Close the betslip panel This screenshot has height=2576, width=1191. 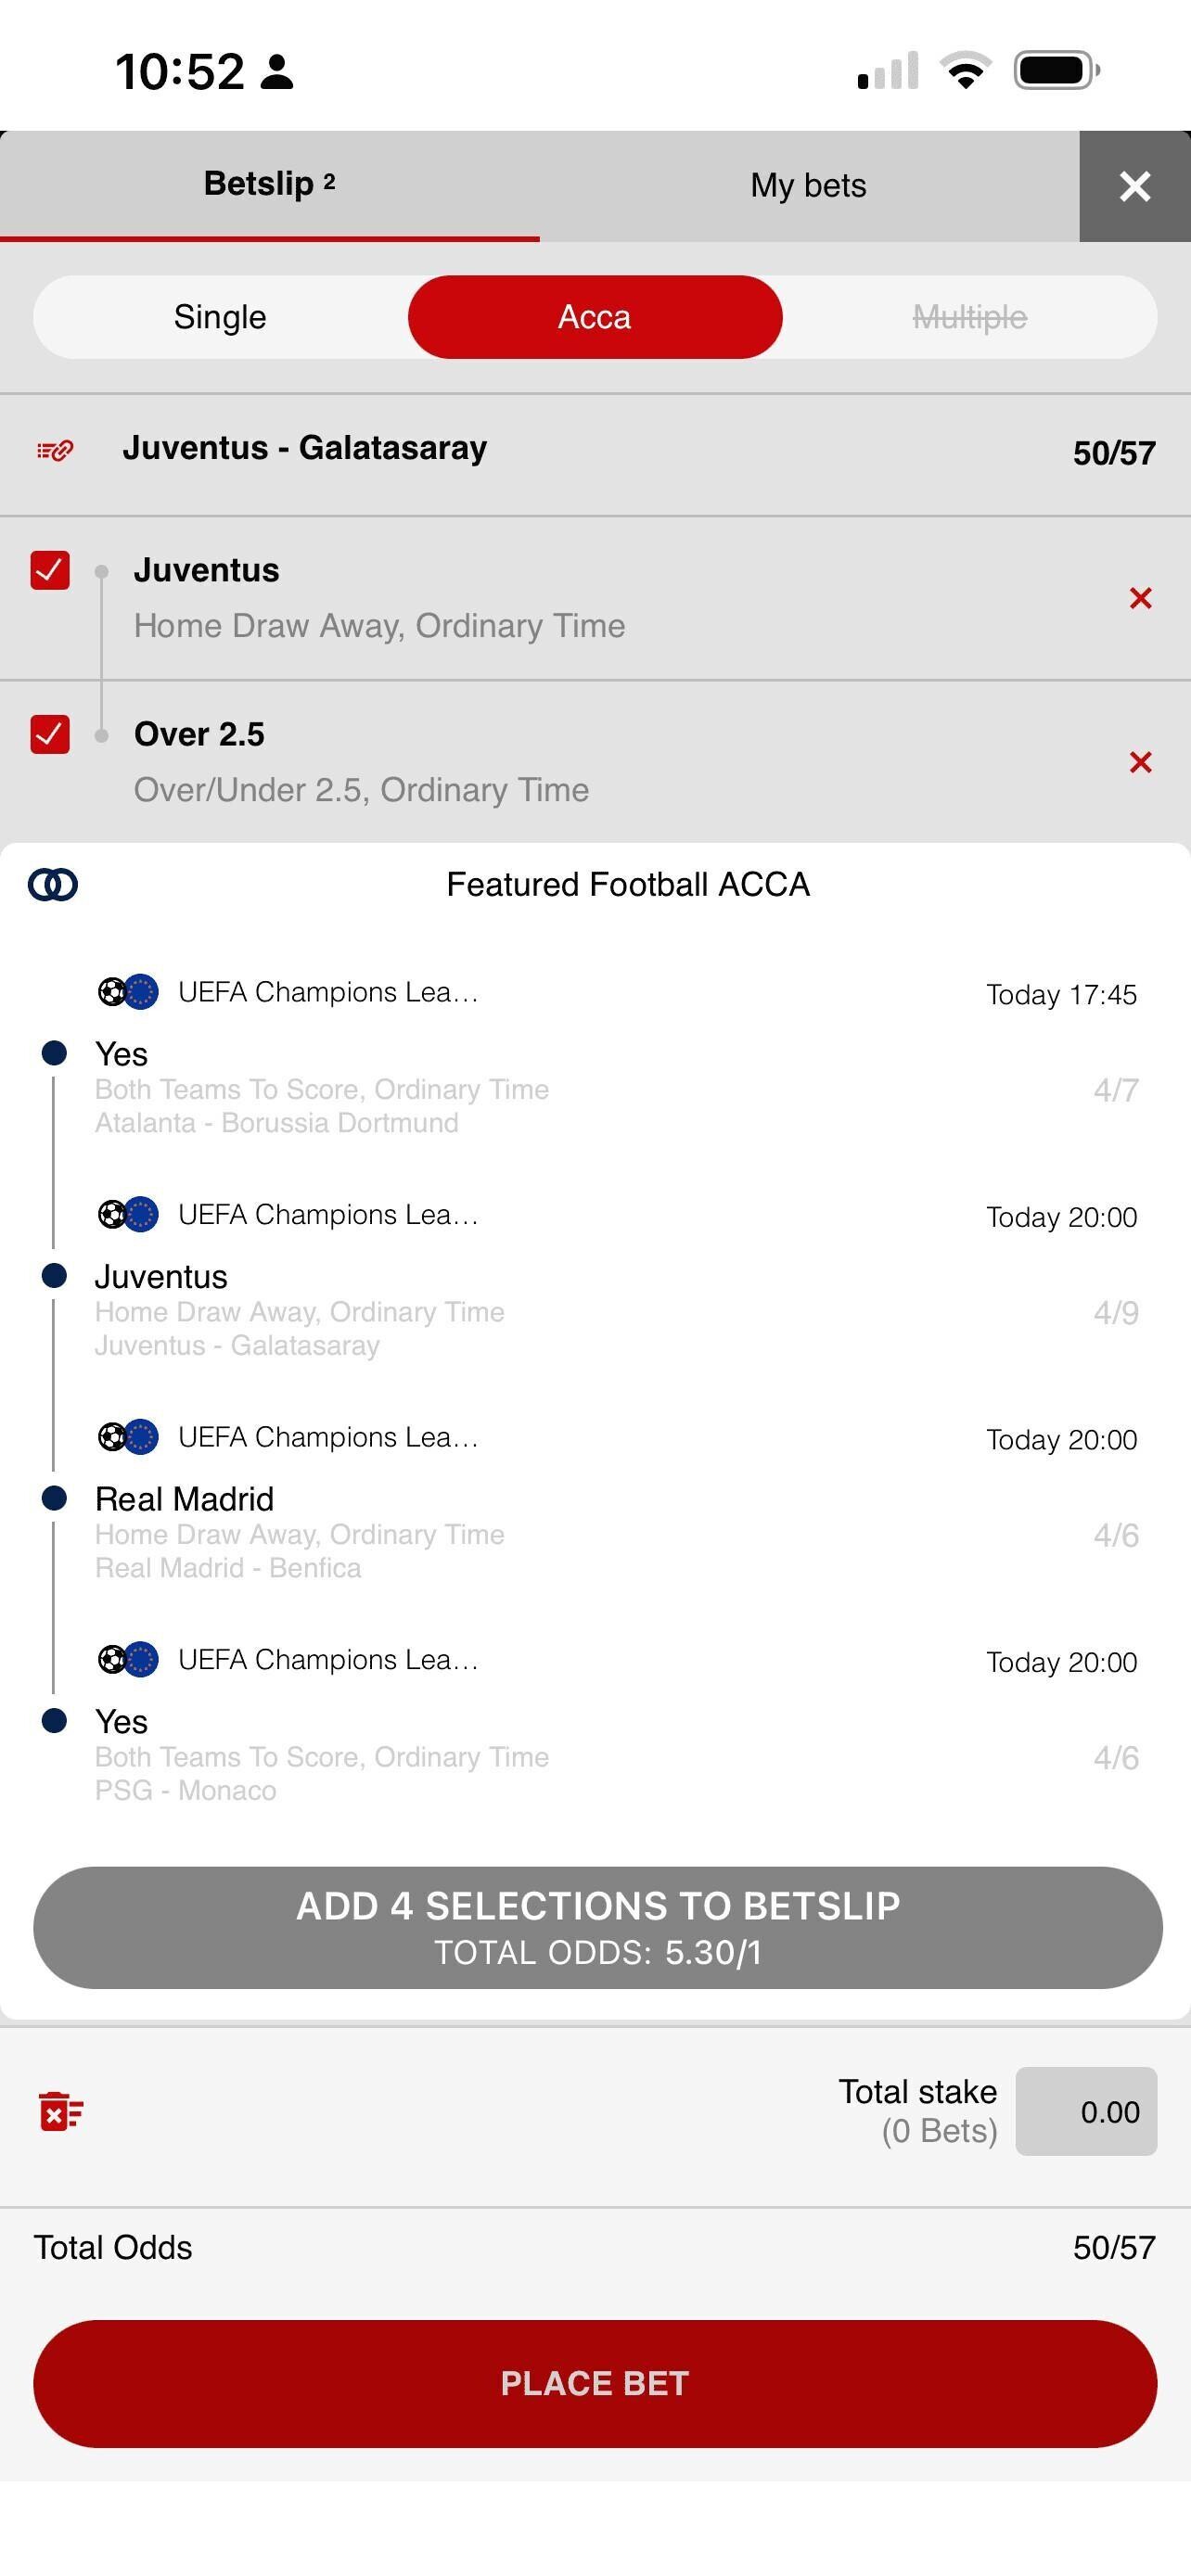tap(1135, 186)
